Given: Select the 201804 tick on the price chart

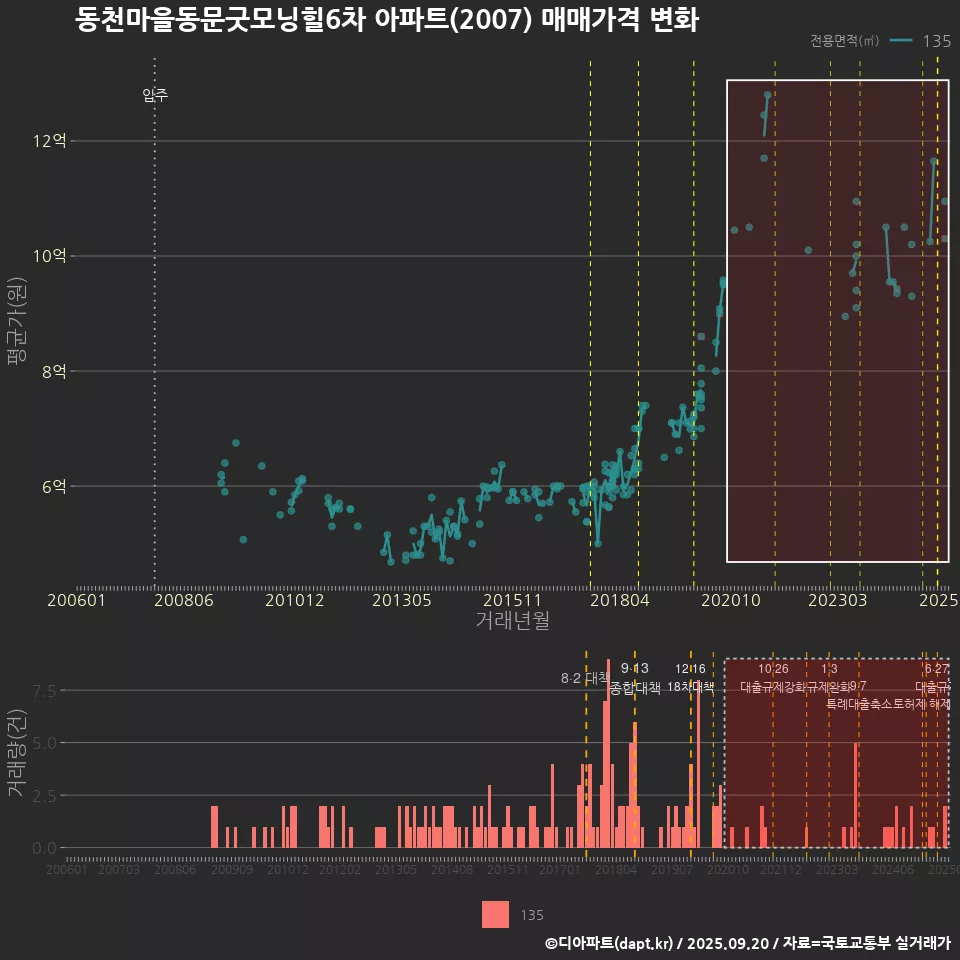Looking at the screenshot, I should [x=618, y=600].
